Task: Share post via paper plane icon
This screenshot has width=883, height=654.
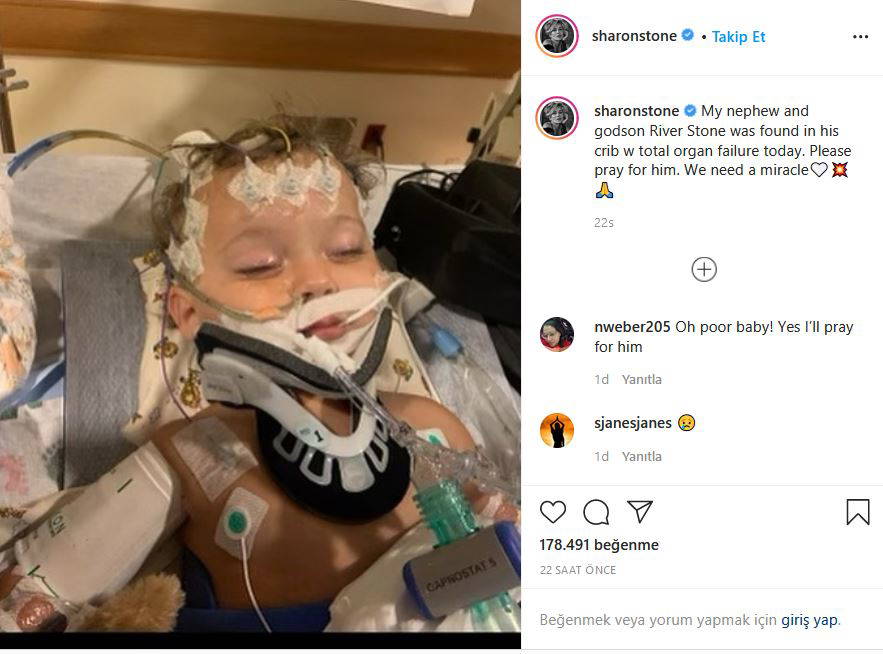Action: (x=640, y=511)
